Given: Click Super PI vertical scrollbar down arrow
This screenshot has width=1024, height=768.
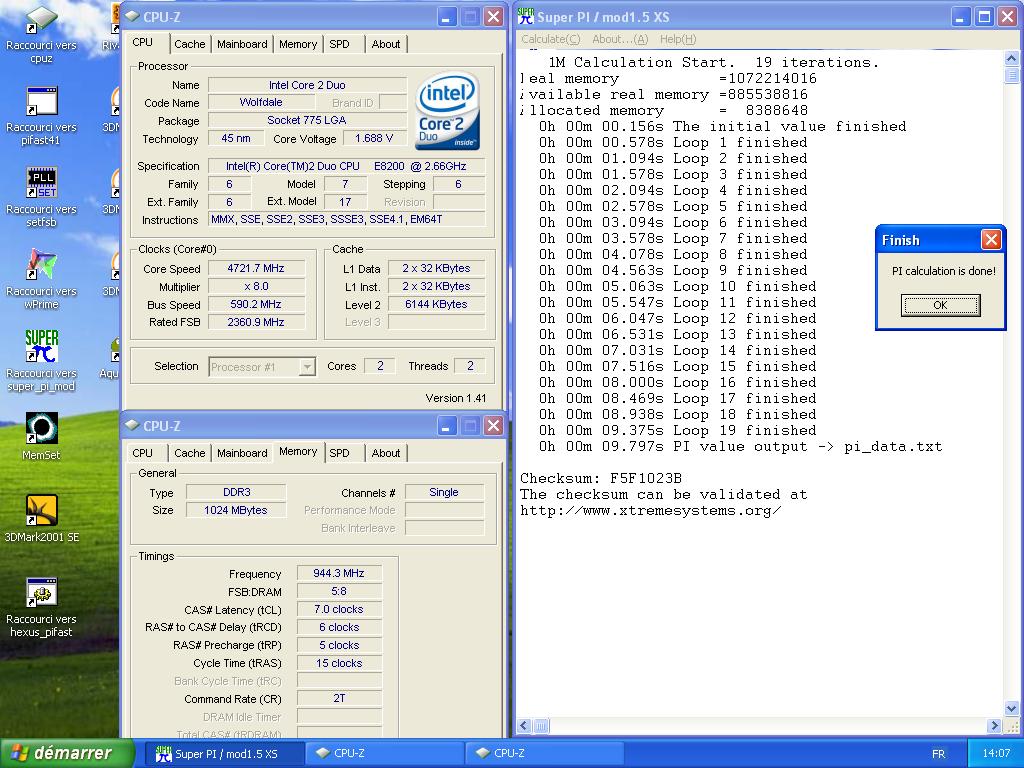Looking at the screenshot, I should (x=1011, y=708).
